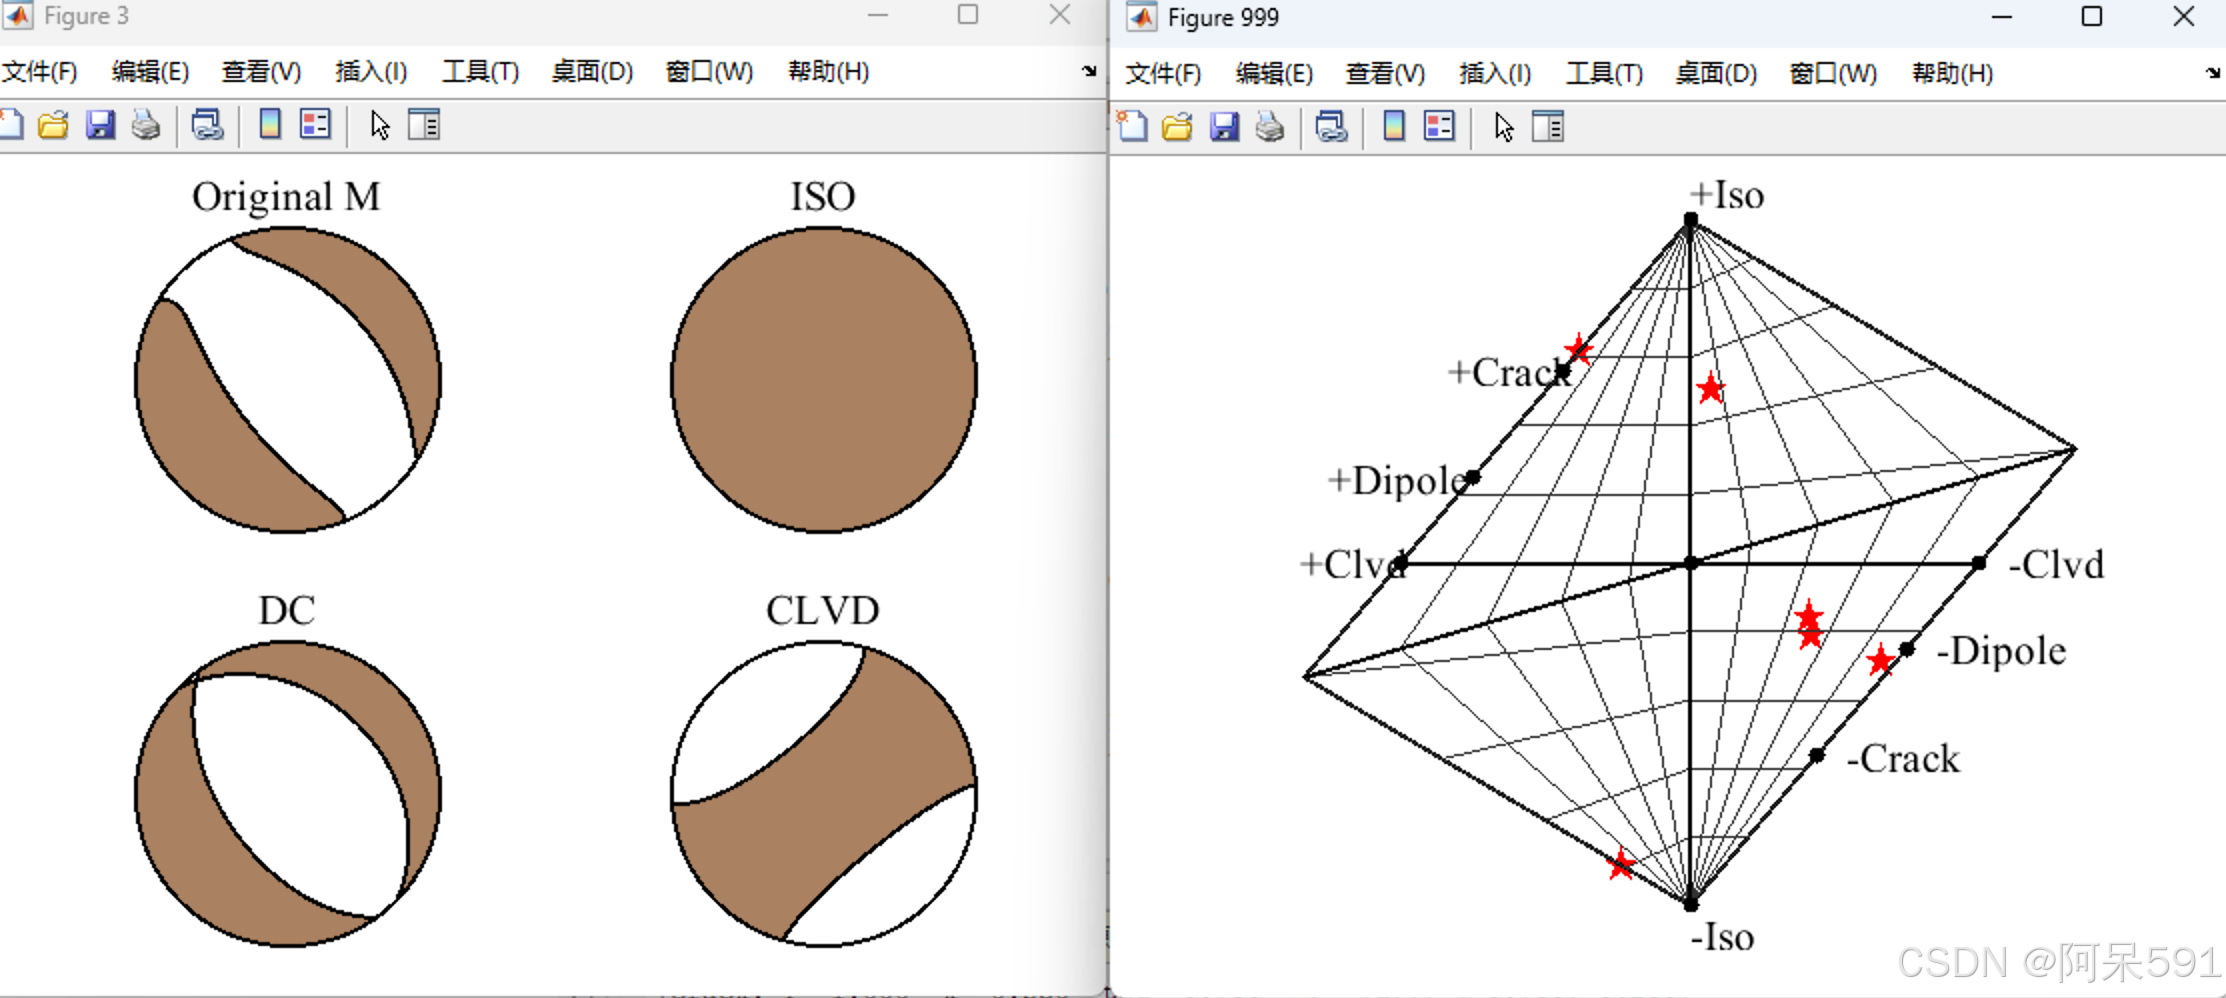Open a file using Figure 999 open icon

(x=1177, y=127)
